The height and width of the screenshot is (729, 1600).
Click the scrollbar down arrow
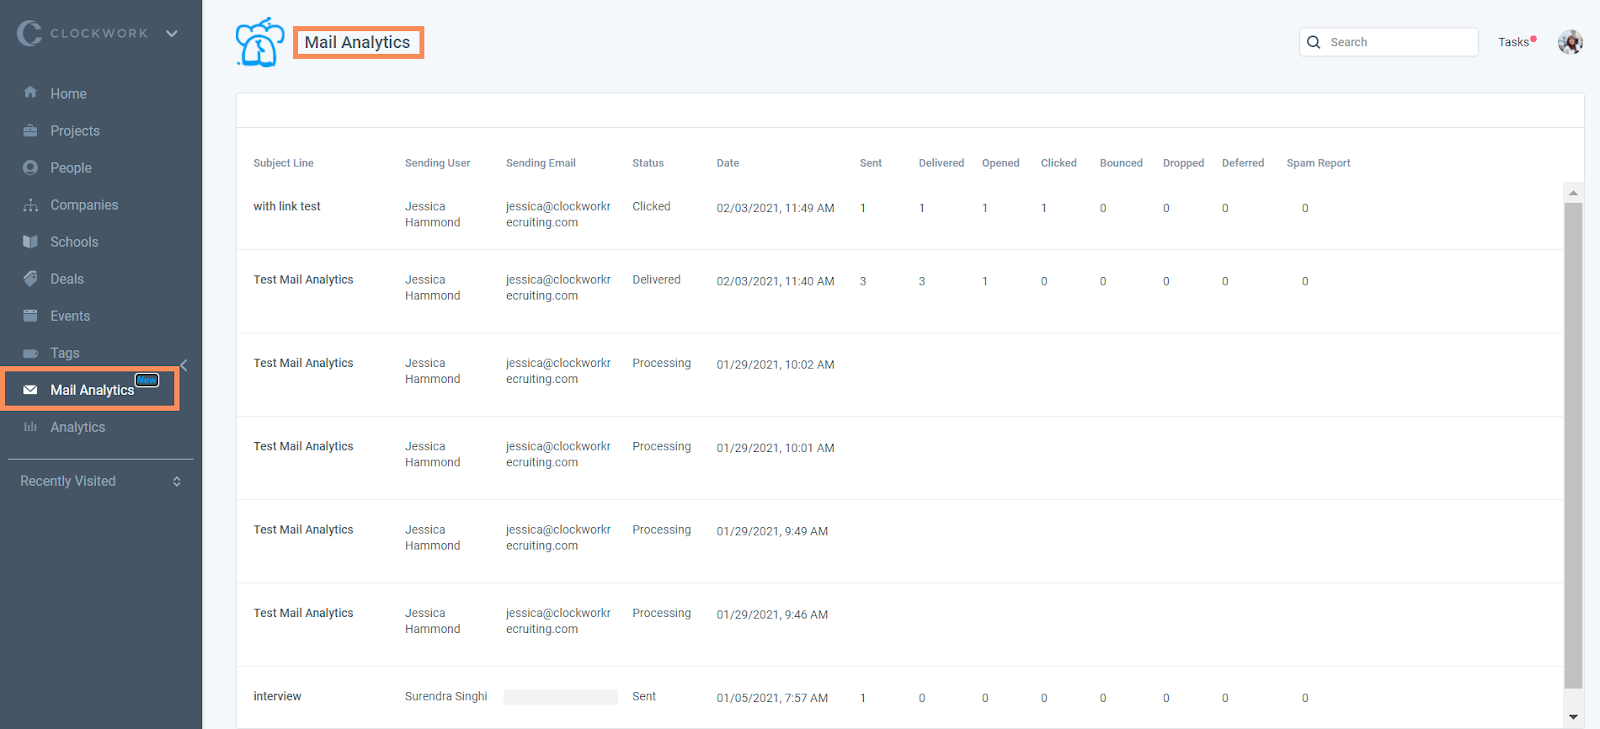pos(1573,717)
